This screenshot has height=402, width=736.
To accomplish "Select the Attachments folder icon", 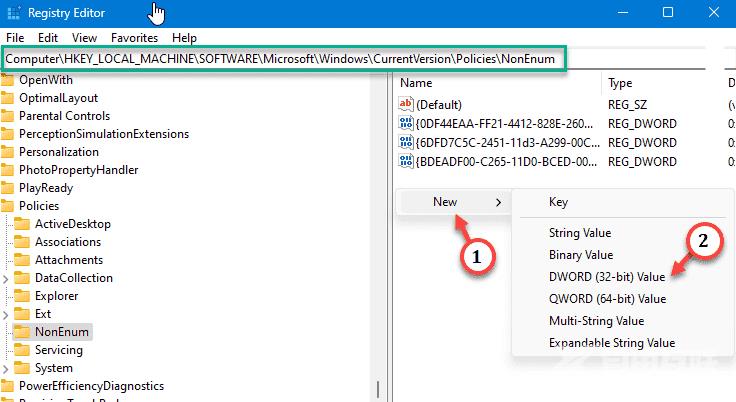I will [22, 260].
